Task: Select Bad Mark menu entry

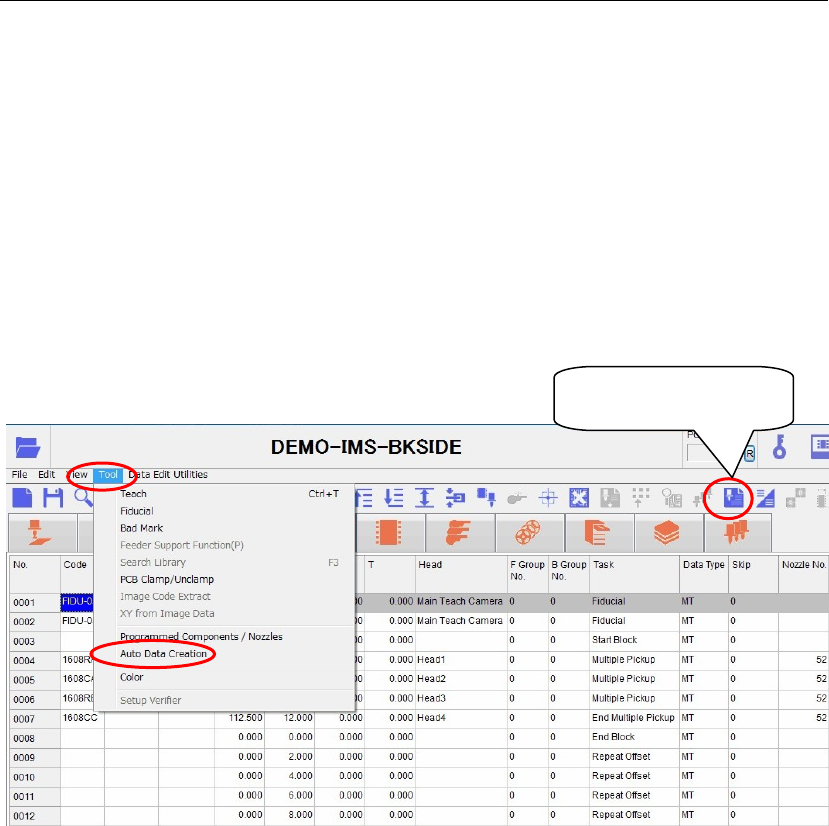Action: click(x=225, y=528)
